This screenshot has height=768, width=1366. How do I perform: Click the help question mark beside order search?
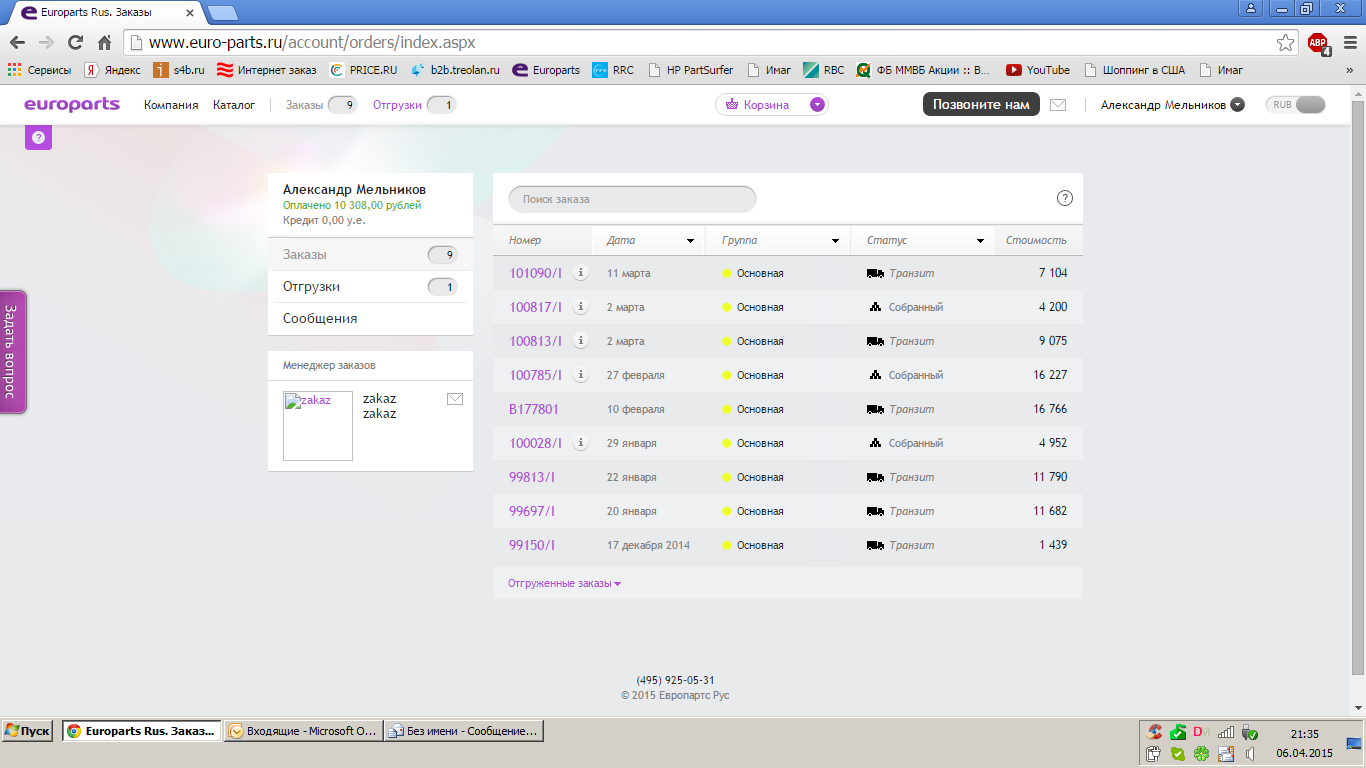pyautogui.click(x=1064, y=198)
